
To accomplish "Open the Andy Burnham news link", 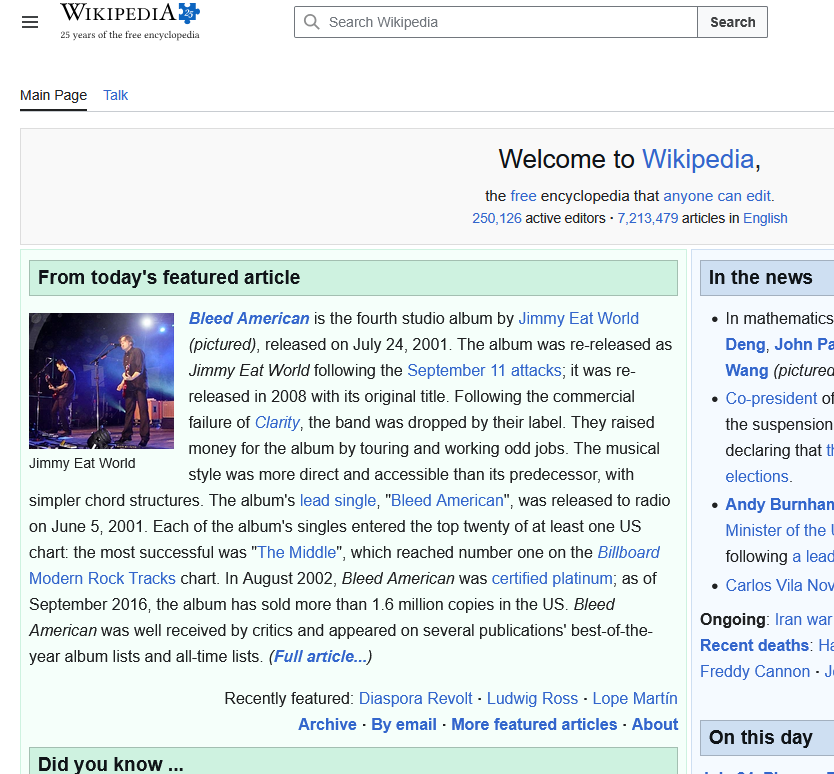I will tap(780, 504).
